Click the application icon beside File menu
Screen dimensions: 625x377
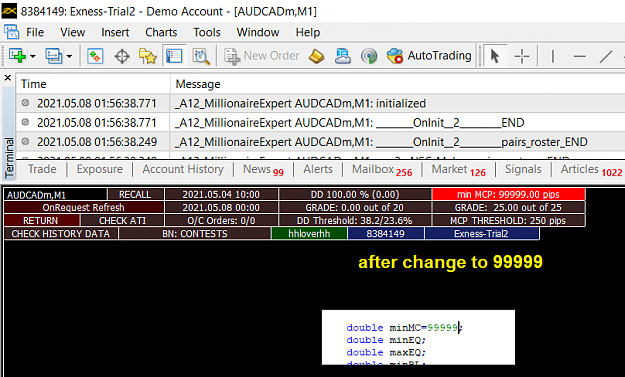[x=11, y=32]
